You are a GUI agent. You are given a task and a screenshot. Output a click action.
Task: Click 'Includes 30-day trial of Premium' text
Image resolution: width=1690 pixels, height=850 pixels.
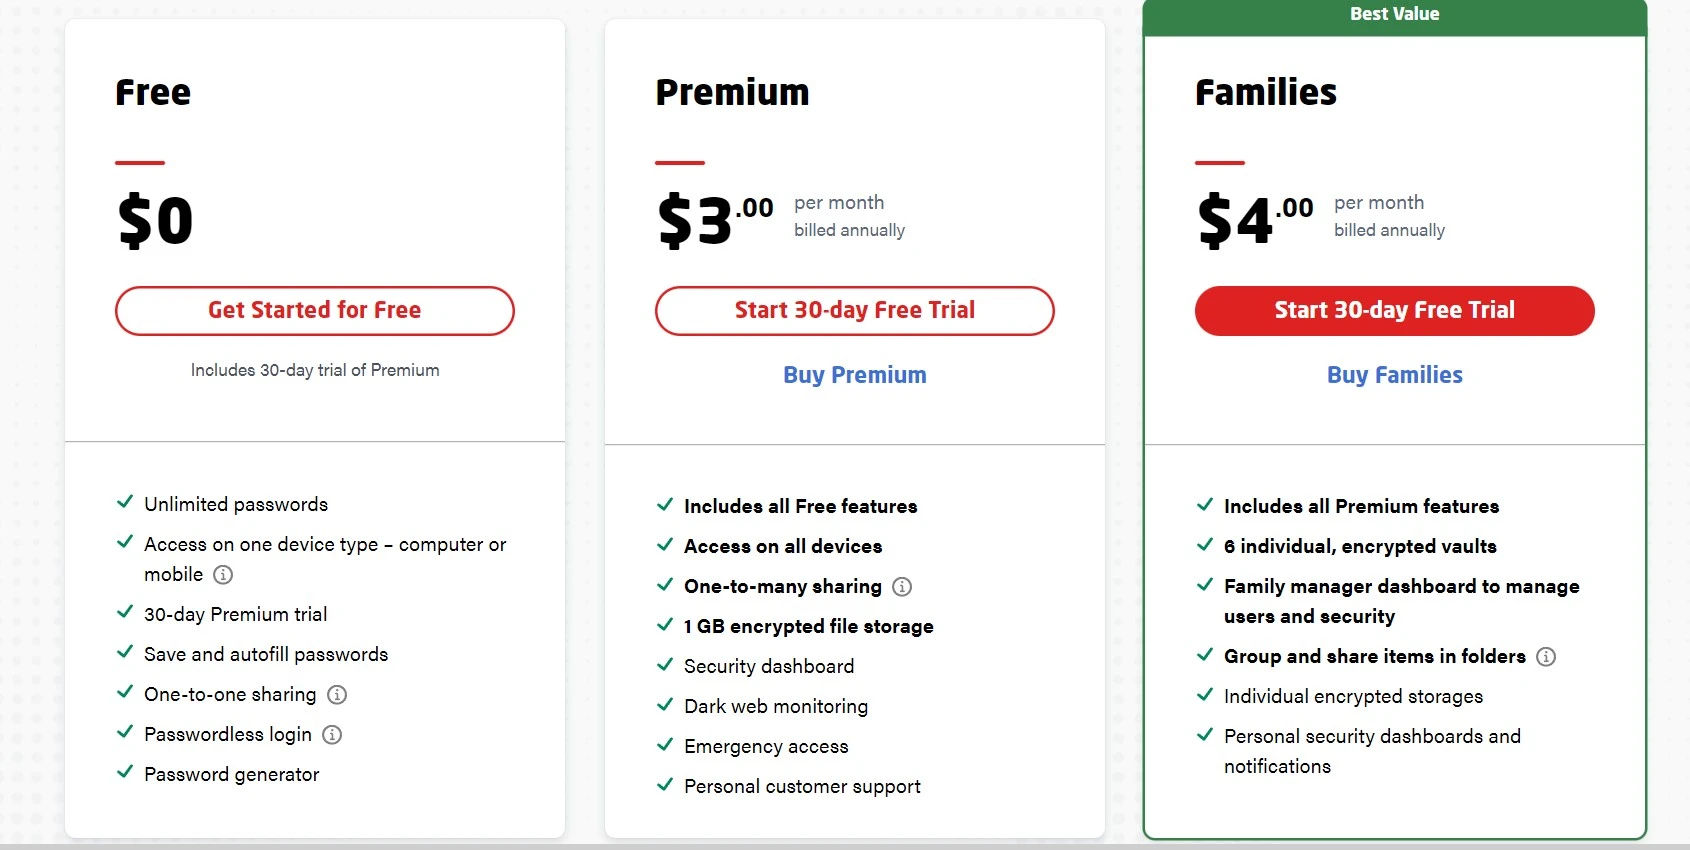click(315, 370)
